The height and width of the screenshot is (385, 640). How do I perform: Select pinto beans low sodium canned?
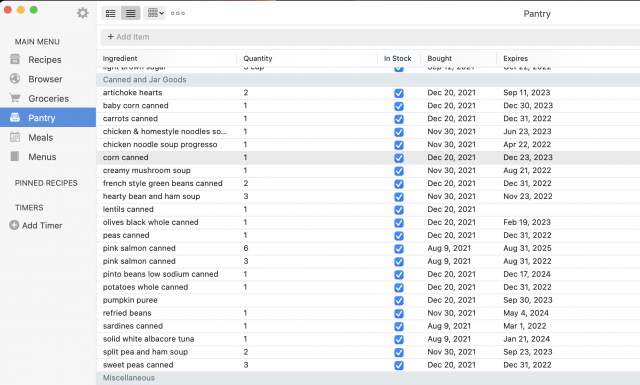click(160, 274)
